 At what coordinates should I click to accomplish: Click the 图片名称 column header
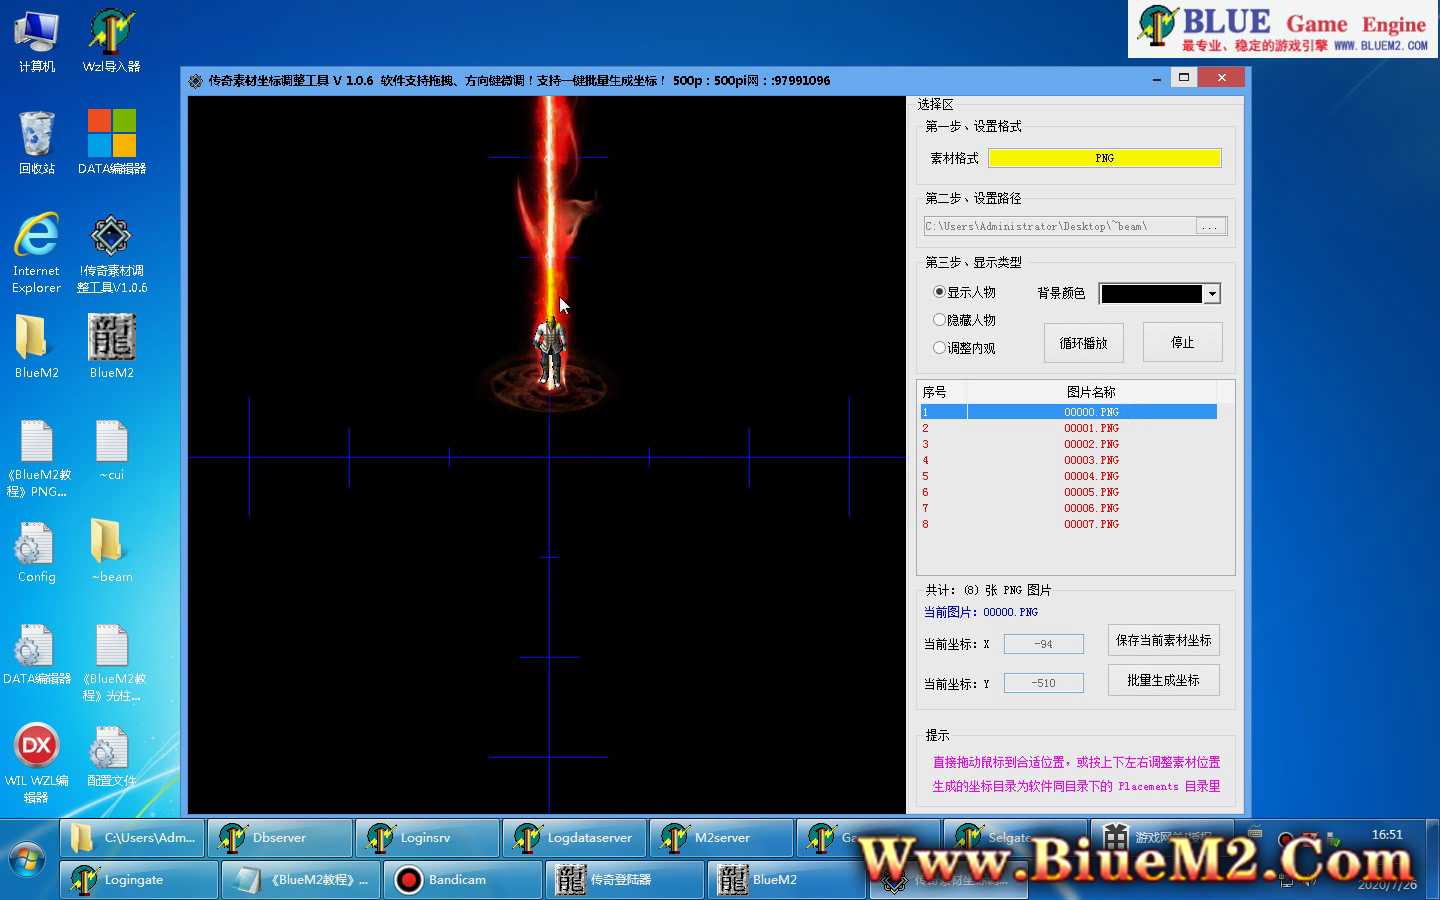[1091, 392]
